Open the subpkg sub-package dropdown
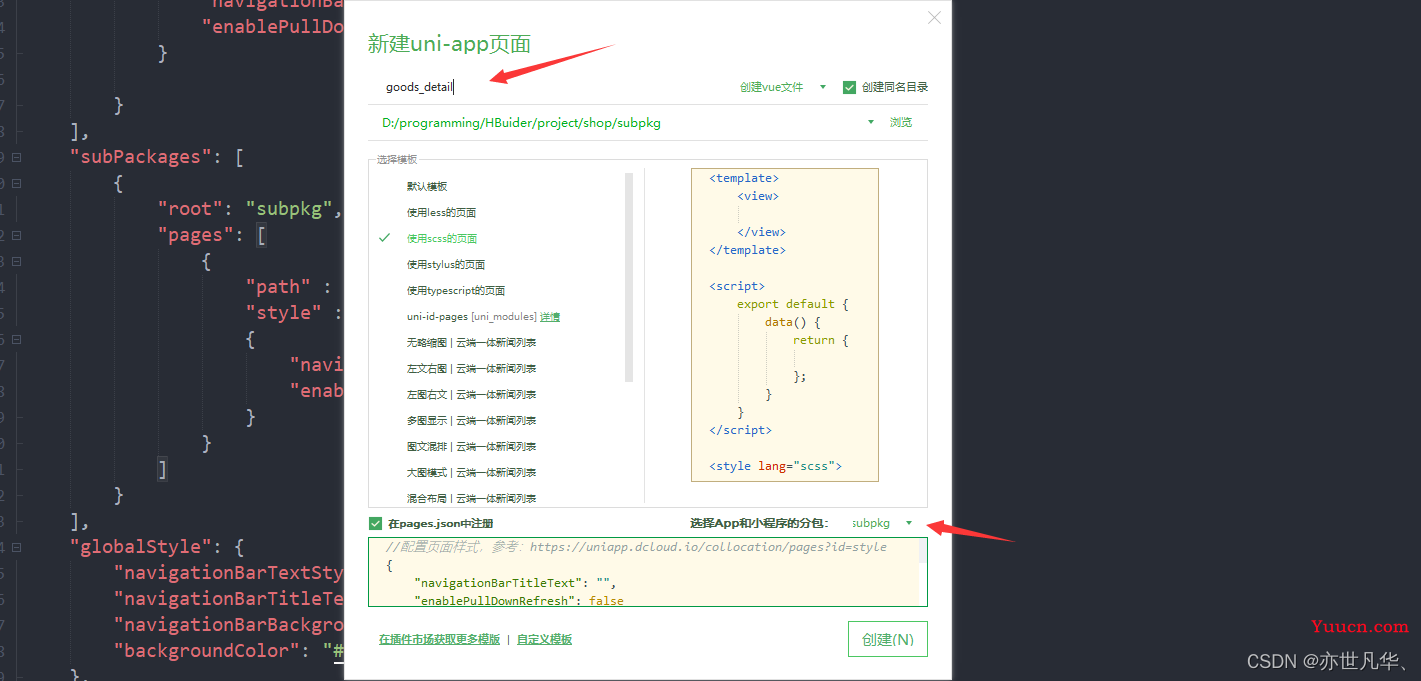The width and height of the screenshot is (1421, 681). pyautogui.click(x=882, y=523)
